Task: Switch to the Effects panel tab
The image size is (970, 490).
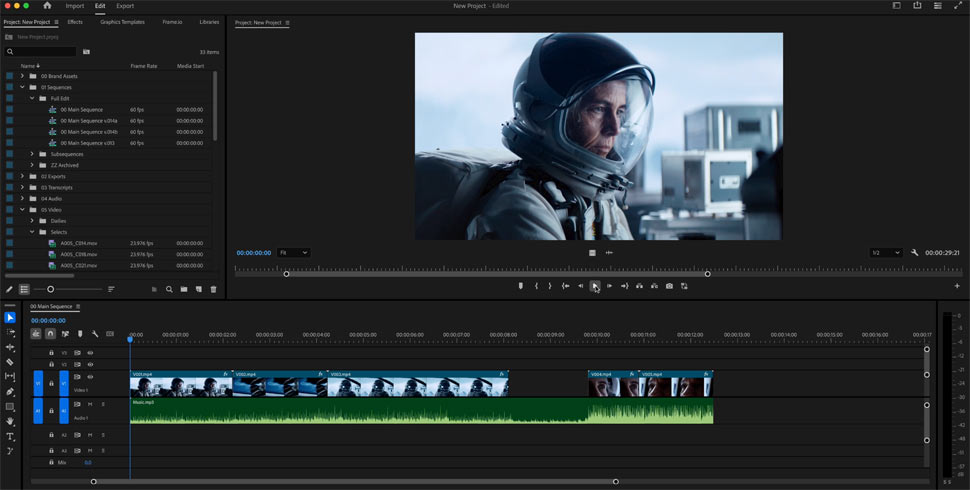Action: click(75, 21)
